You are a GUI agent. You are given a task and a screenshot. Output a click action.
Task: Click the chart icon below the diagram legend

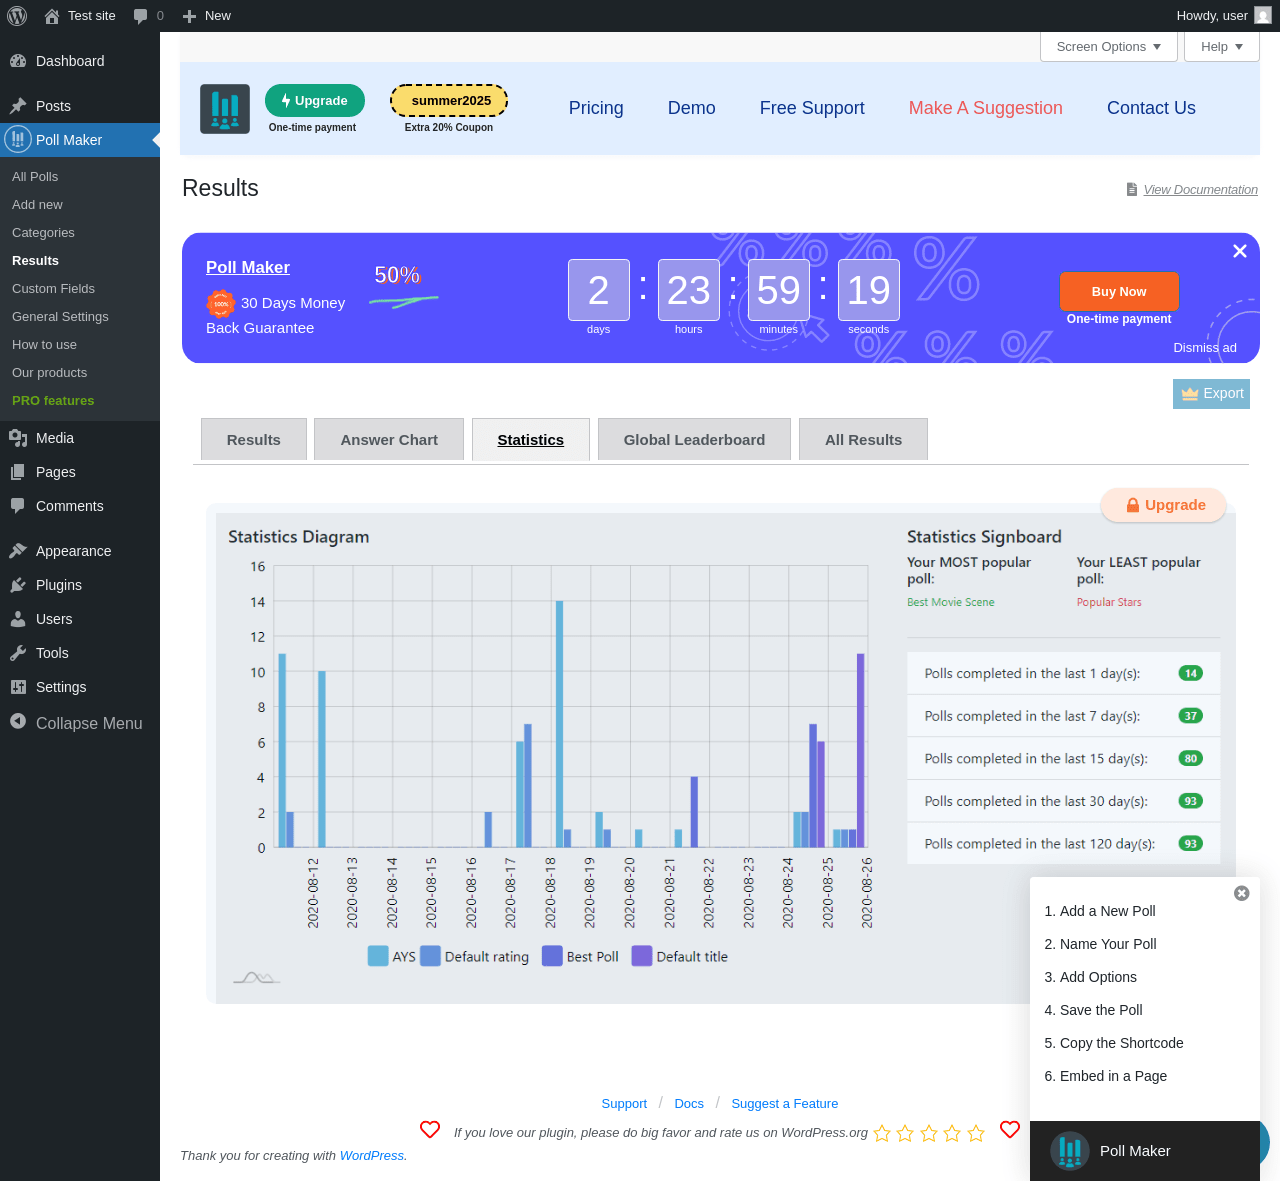[x=256, y=977]
